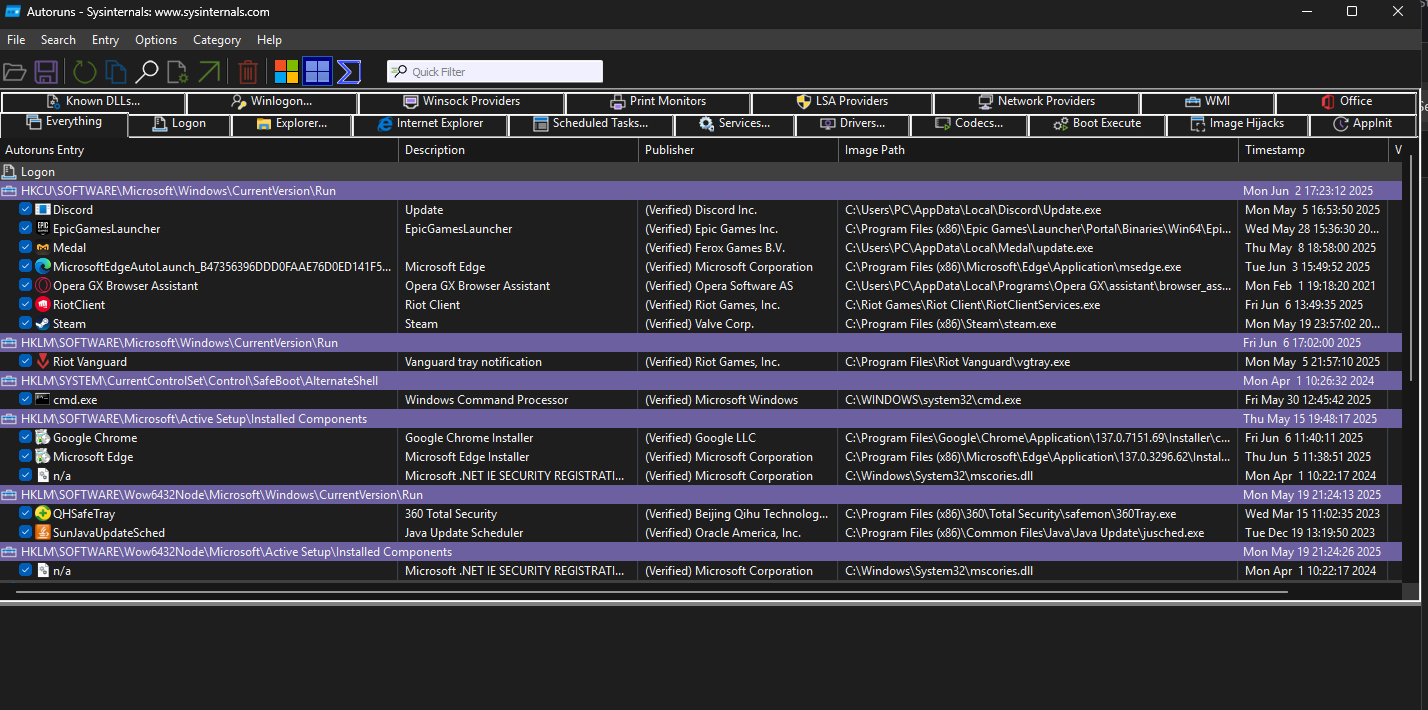
Task: Toggle the cmd.exe entry checkbox
Action: tap(26, 400)
